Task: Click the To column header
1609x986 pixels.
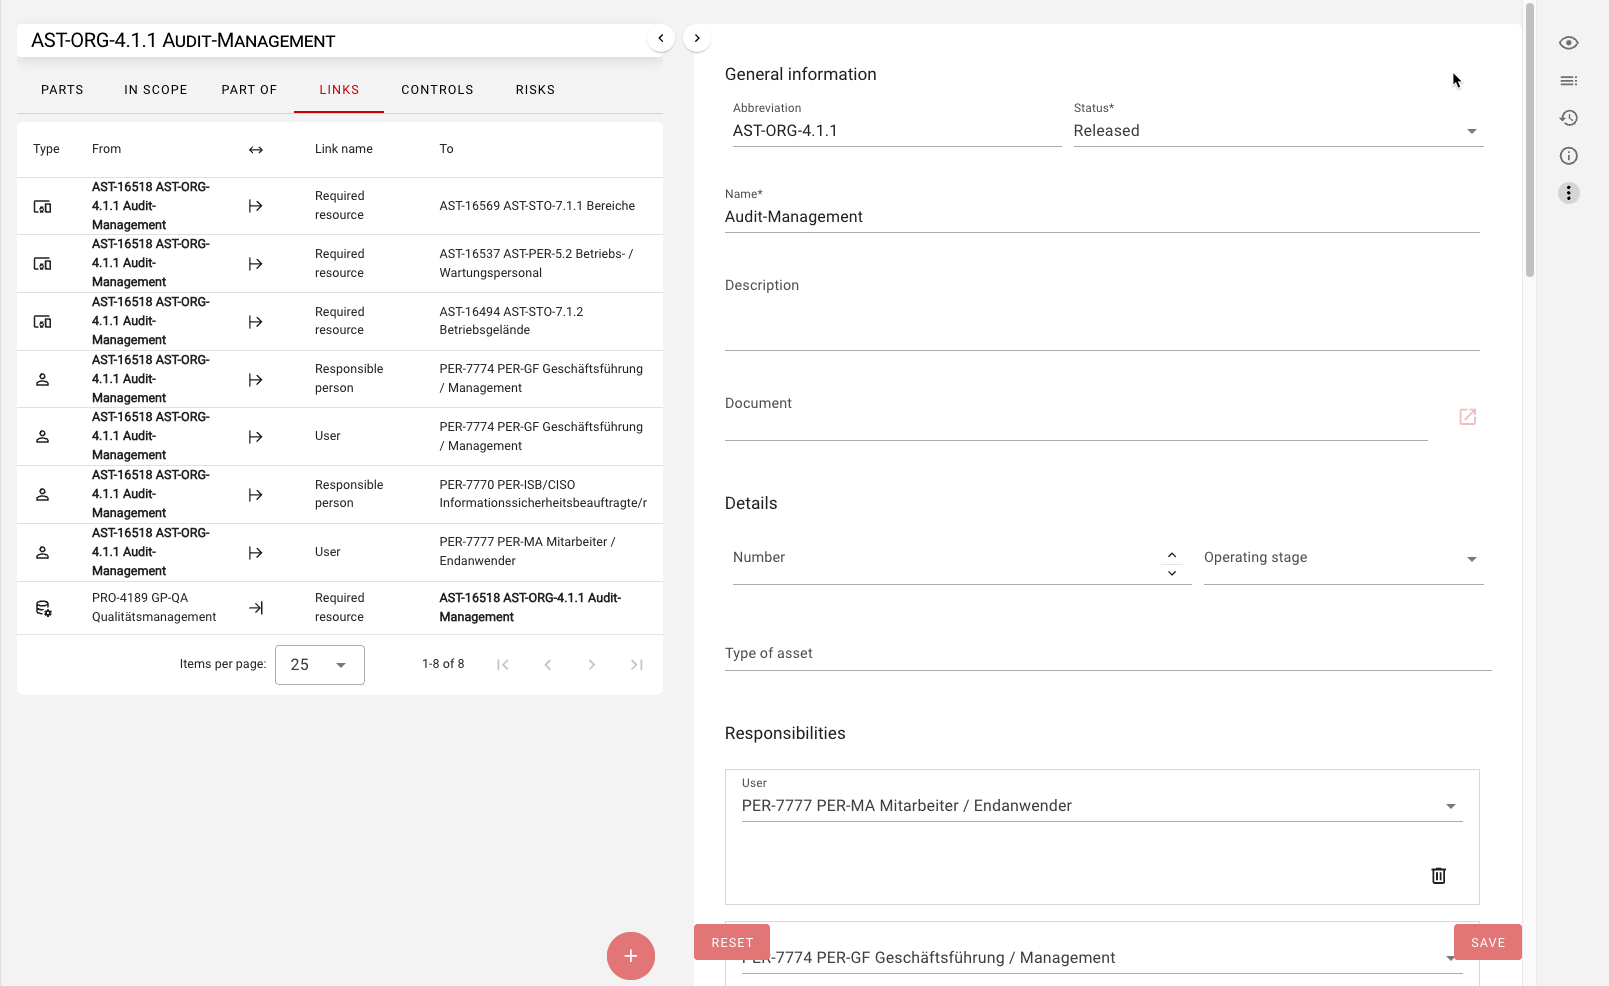Action: click(x=446, y=150)
